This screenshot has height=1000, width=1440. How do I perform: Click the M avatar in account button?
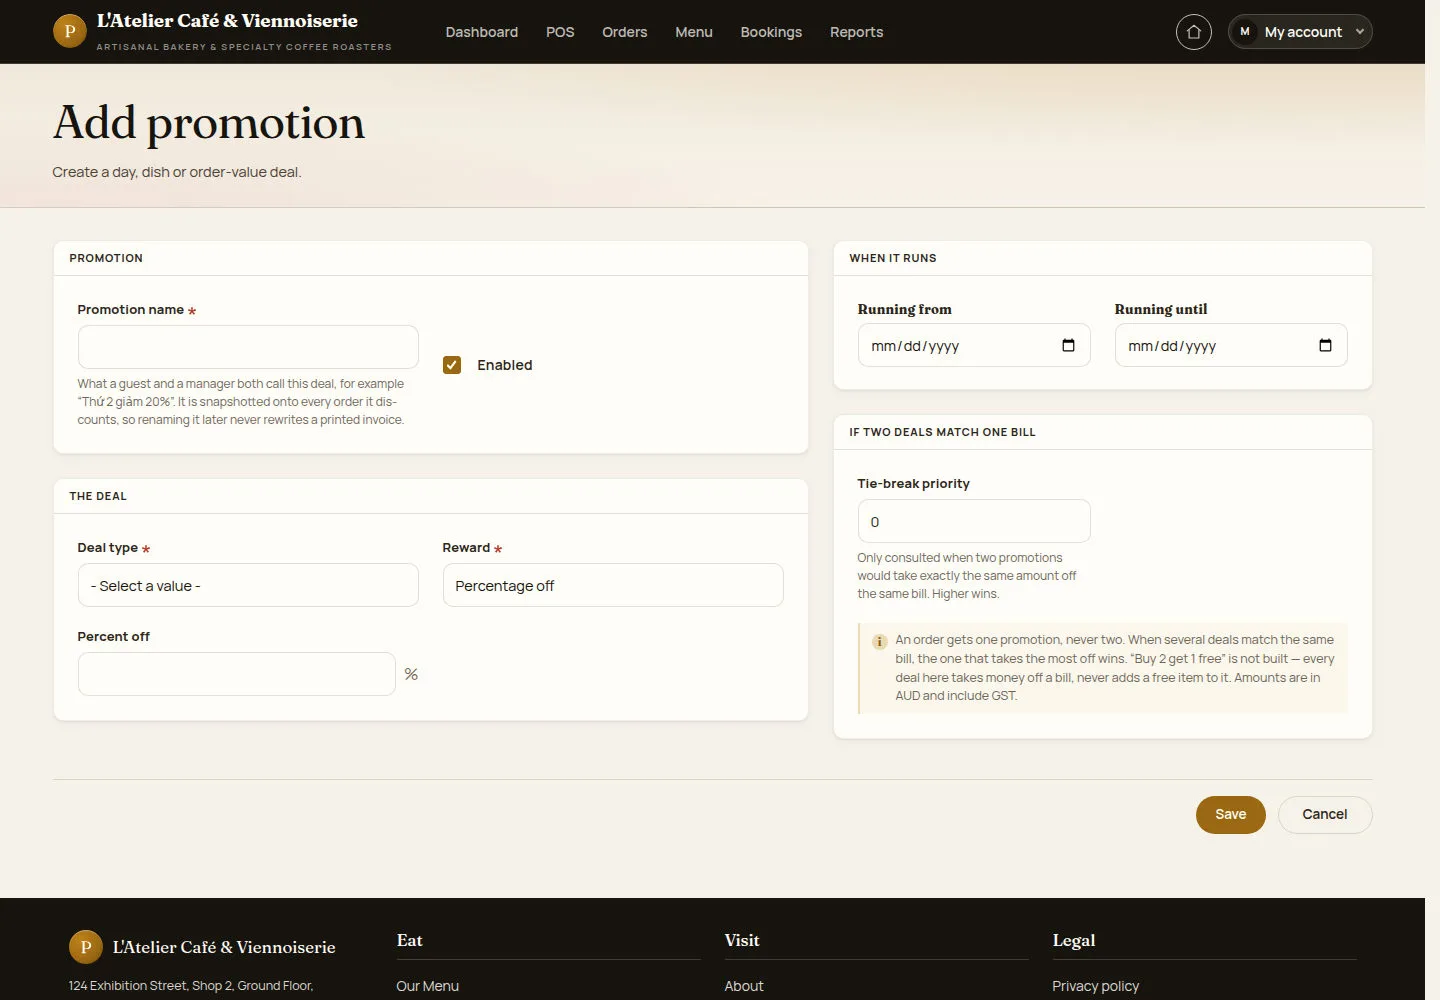[x=1244, y=32]
